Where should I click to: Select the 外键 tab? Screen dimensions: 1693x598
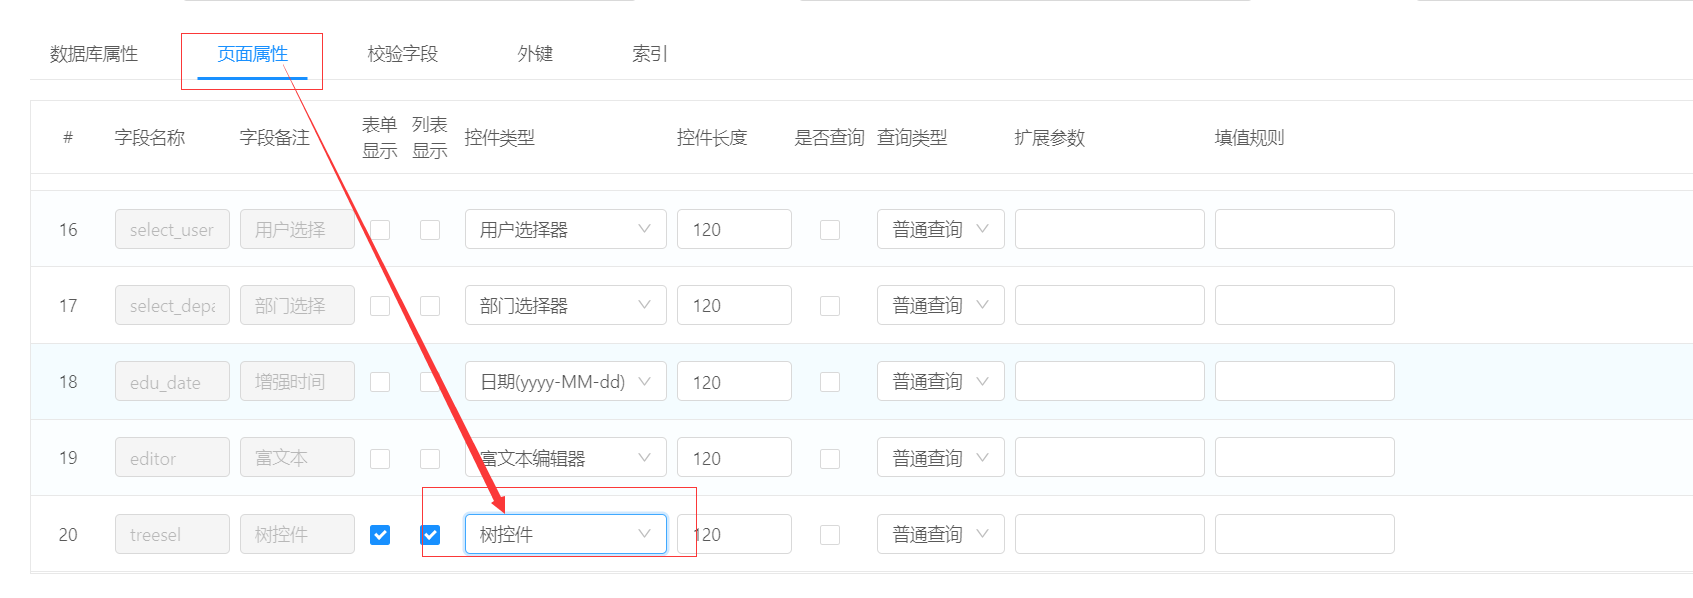click(535, 54)
